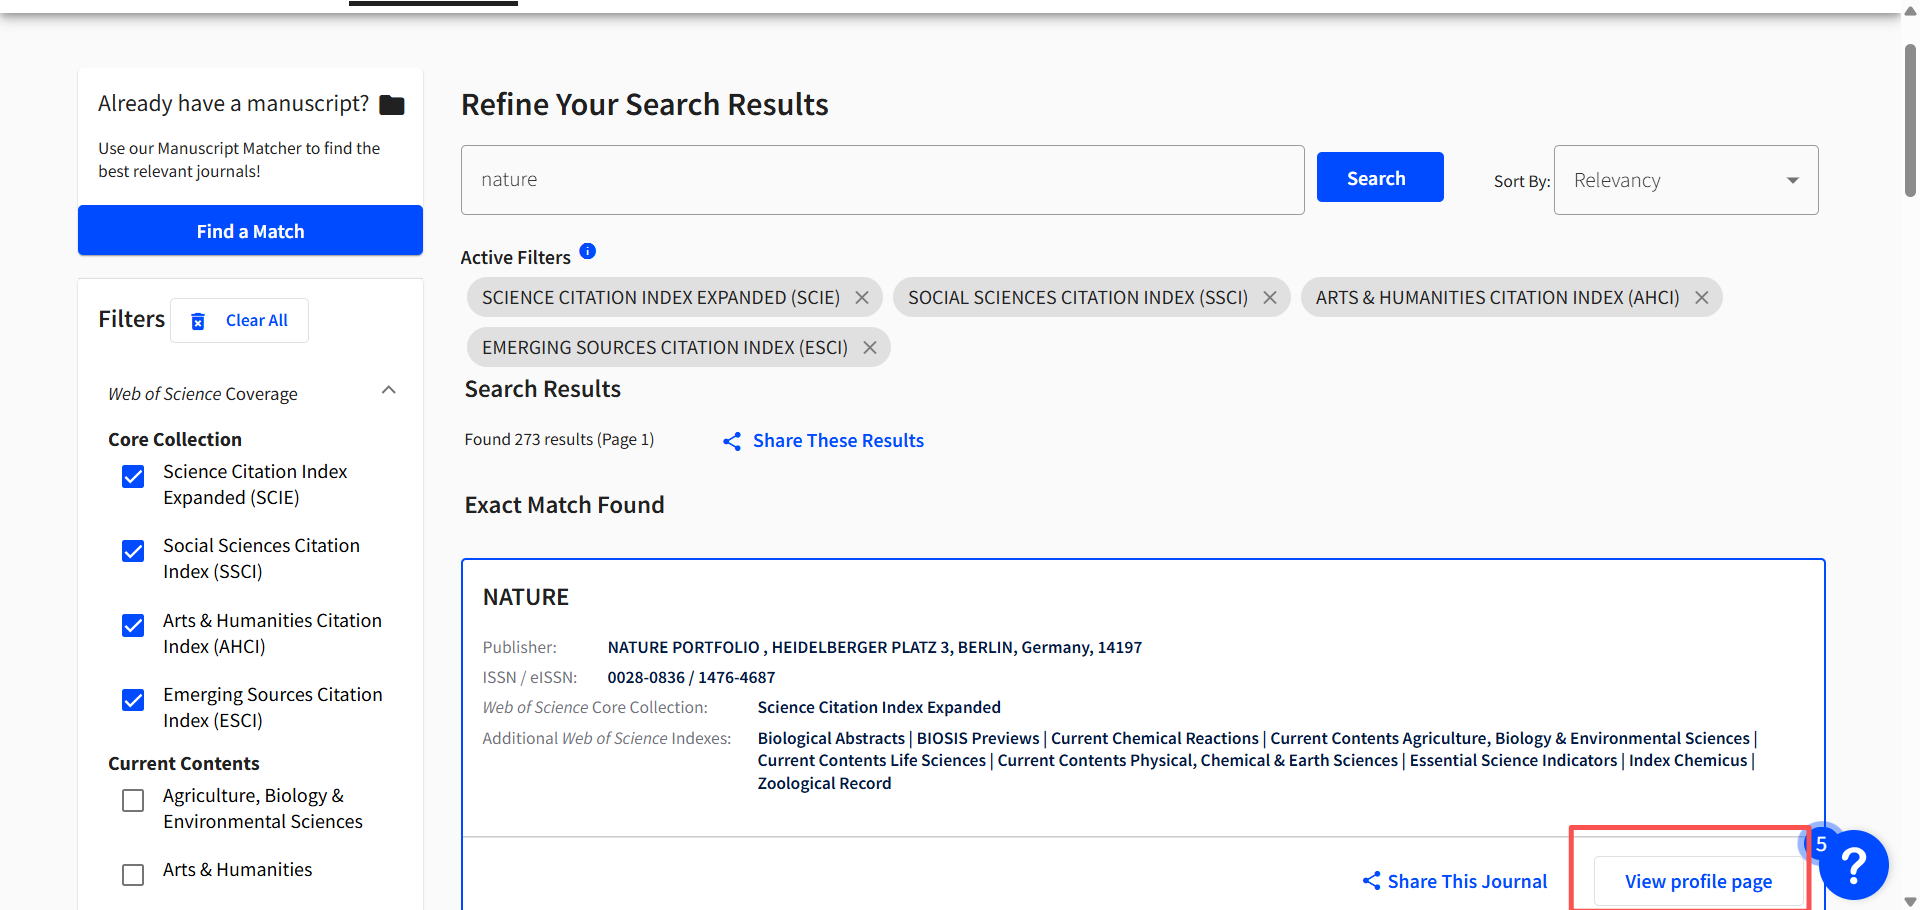The width and height of the screenshot is (1920, 910).
Task: Click the 'Core Collection' filter heading
Action: [x=175, y=439]
